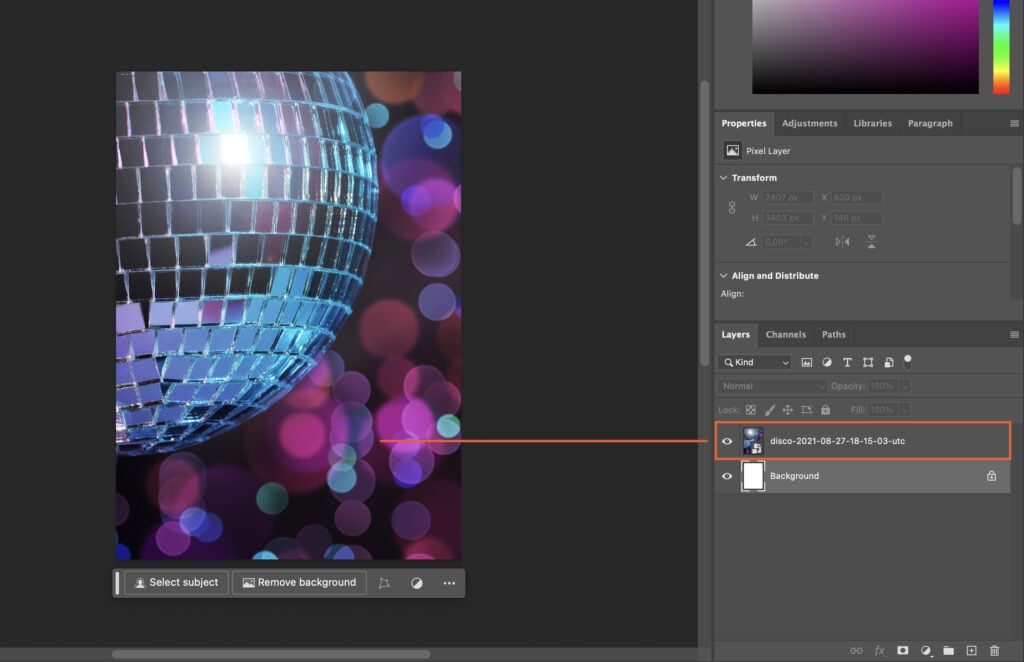Screen dimensions: 1024x662
Task: Create a new layer group
Action: coord(947,650)
